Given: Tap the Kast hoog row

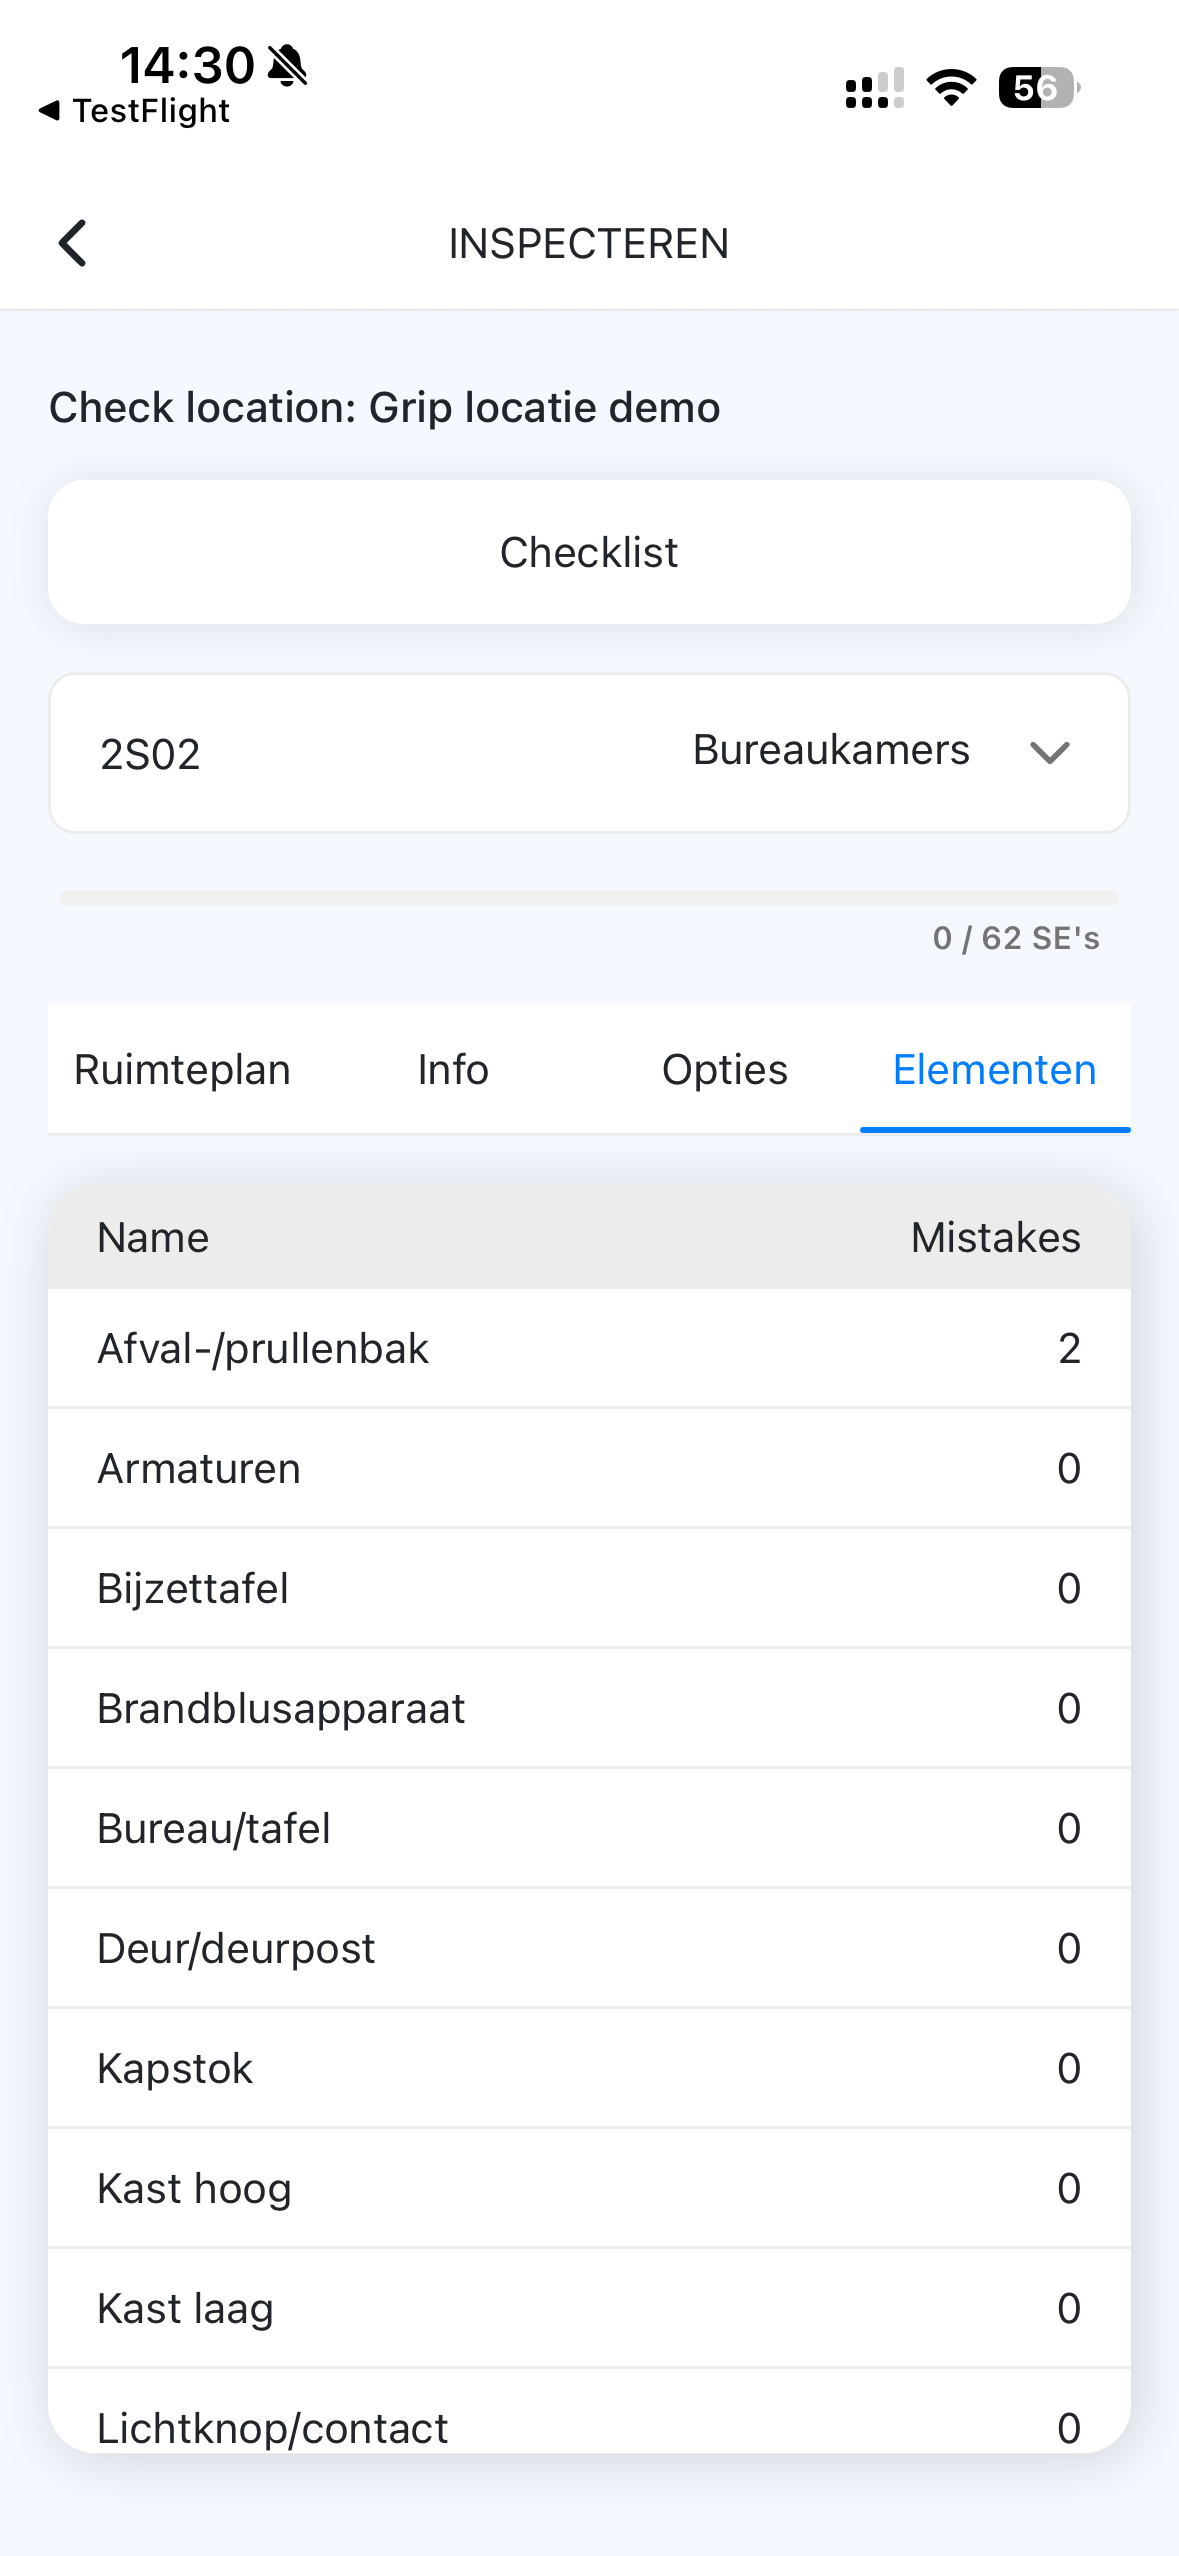Looking at the screenshot, I should [589, 2188].
